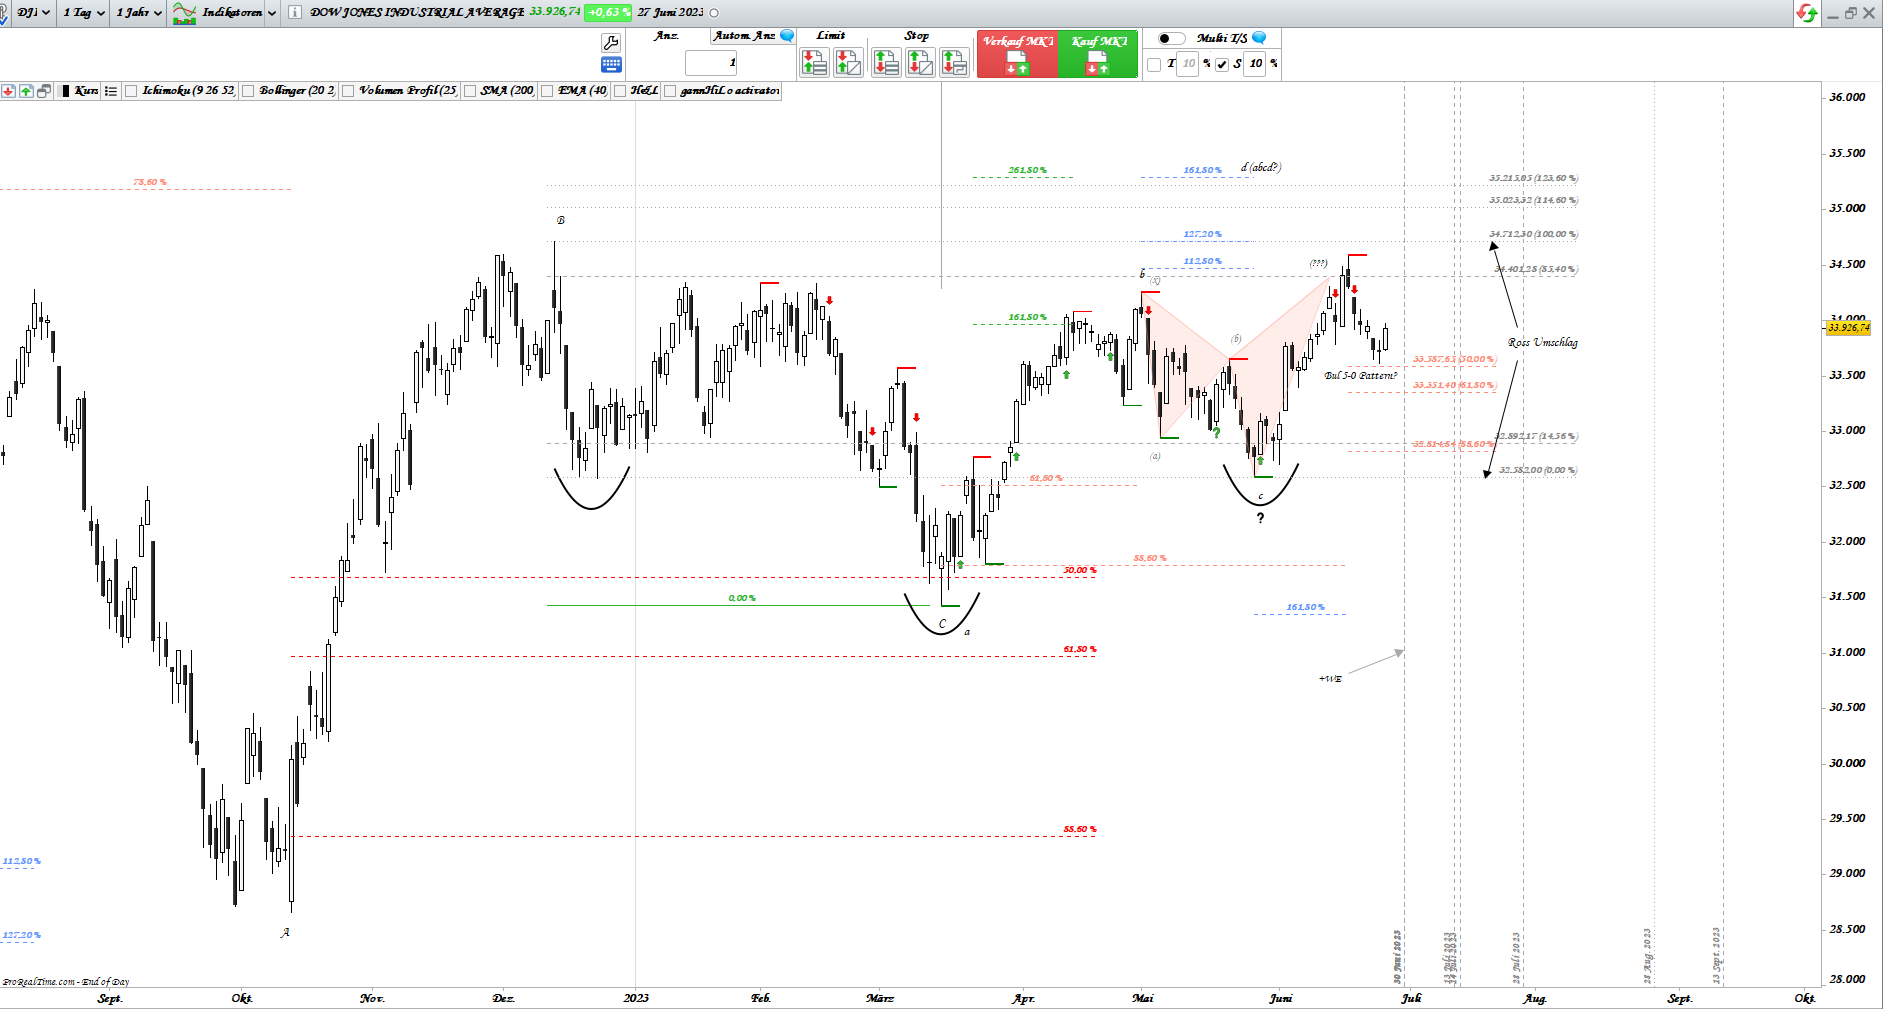
Task: Click the detach chart window icon
Action: coord(44,91)
